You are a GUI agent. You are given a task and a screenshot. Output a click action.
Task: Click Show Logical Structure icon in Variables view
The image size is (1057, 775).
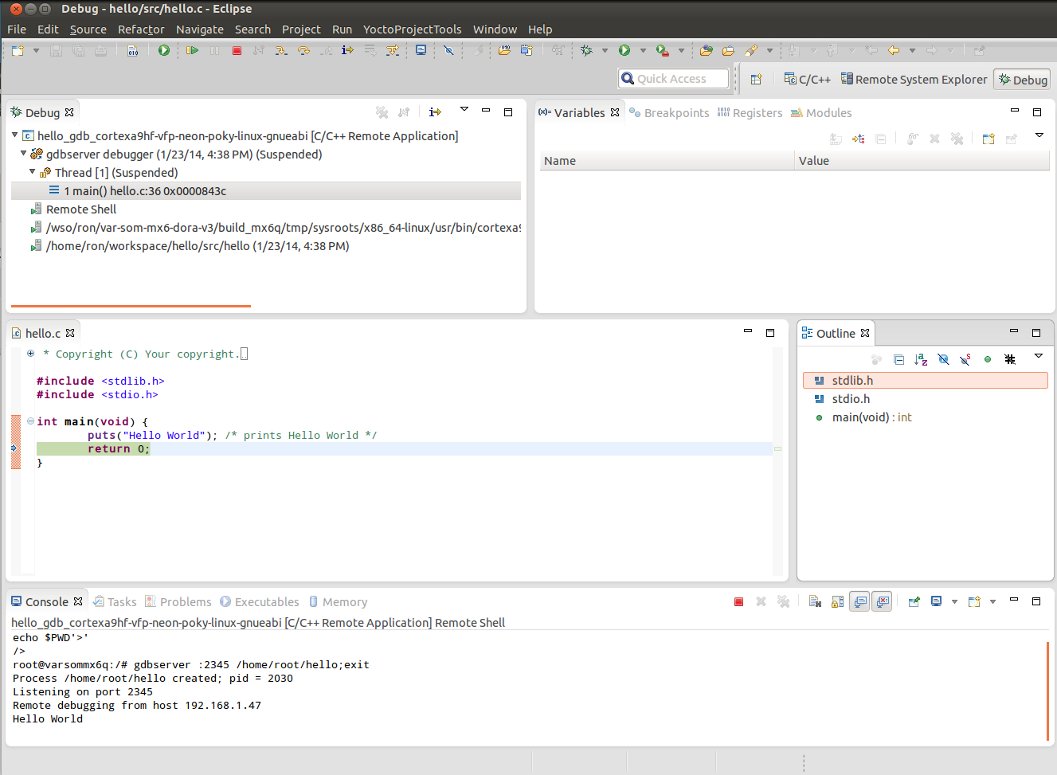(858, 139)
